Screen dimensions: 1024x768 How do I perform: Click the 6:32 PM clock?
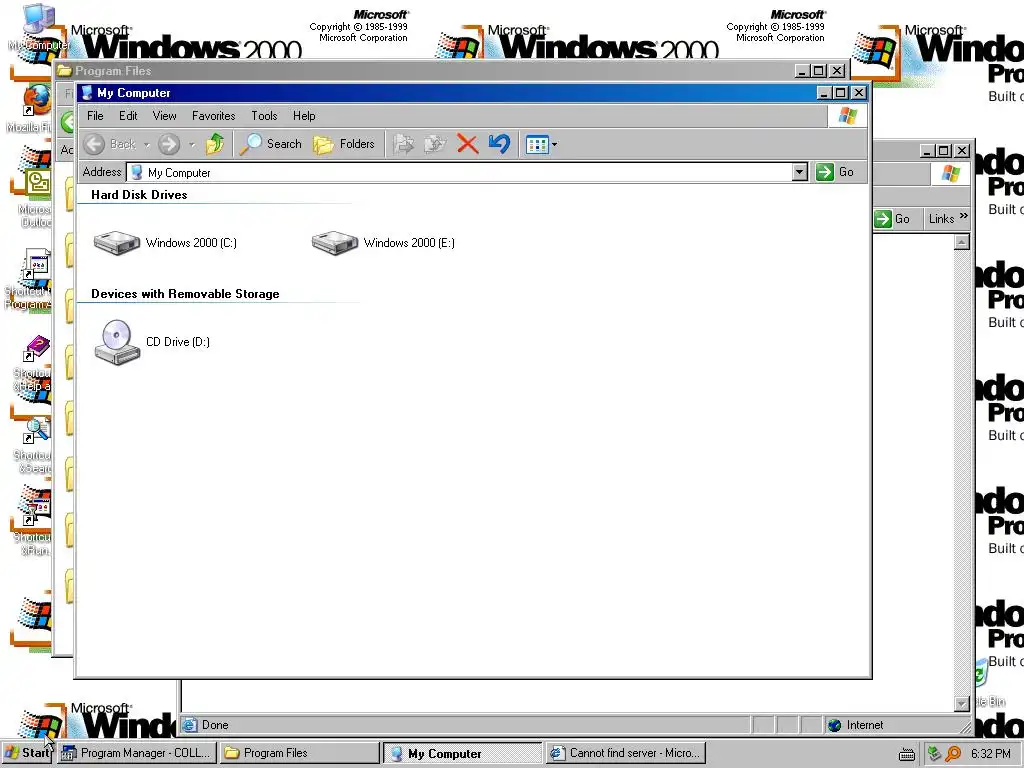pos(991,754)
